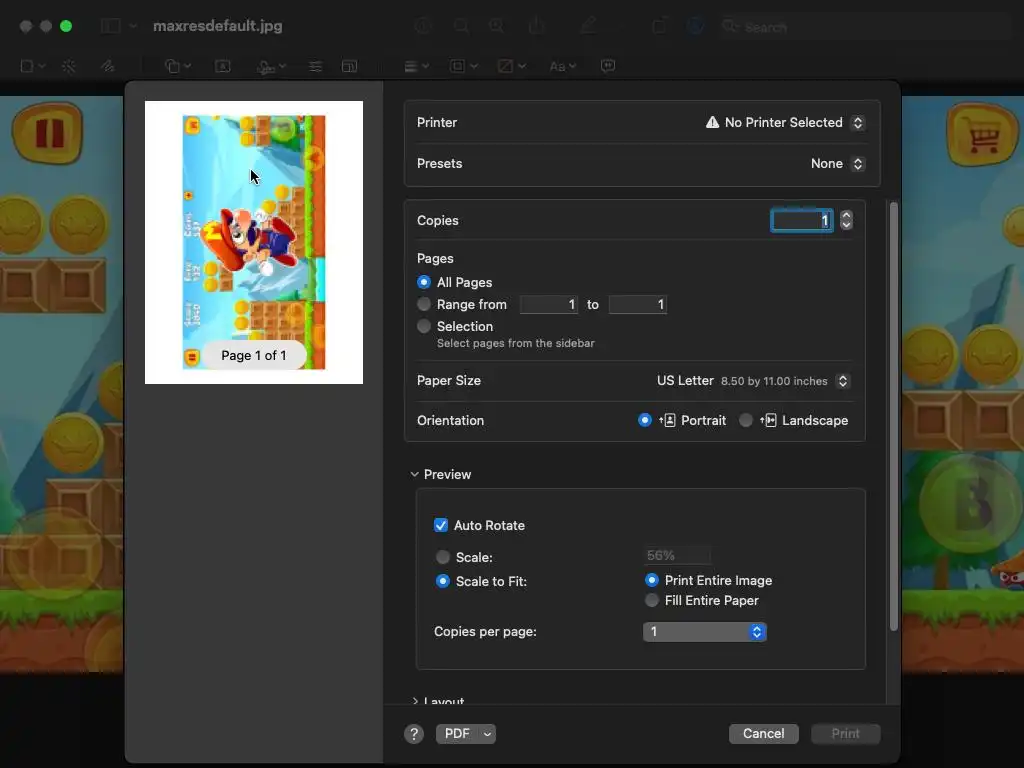Open the Text Style Aa menu
Screen dimensions: 1024x768
click(x=562, y=66)
